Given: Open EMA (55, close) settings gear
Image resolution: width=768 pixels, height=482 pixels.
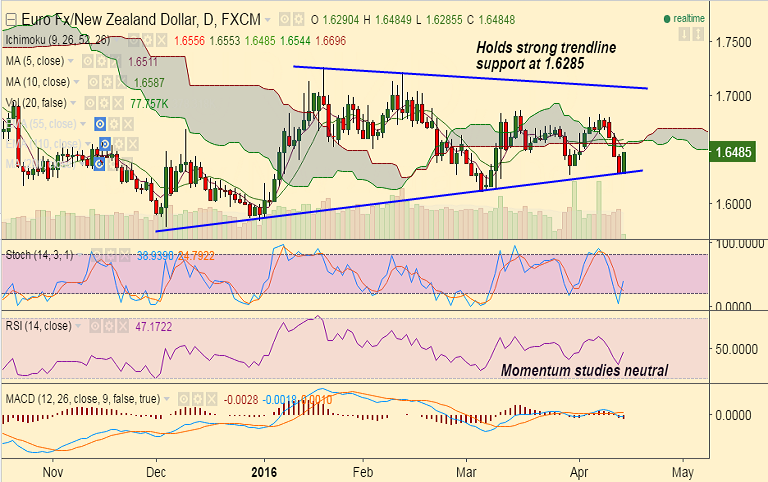Looking at the screenshot, I should (114, 124).
